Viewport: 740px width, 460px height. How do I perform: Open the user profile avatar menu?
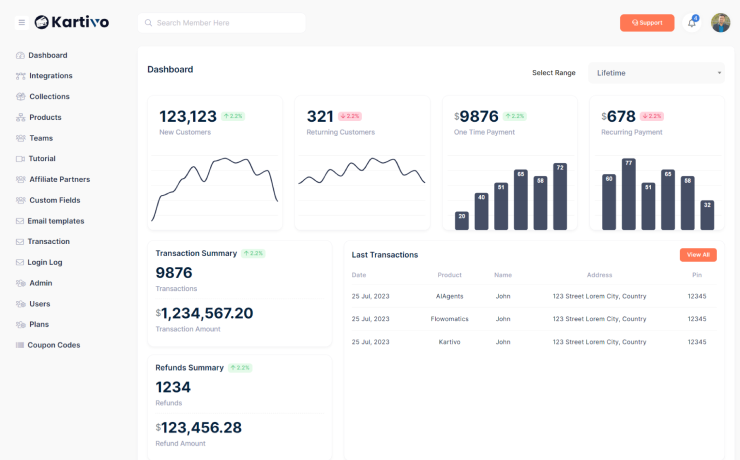(720, 23)
